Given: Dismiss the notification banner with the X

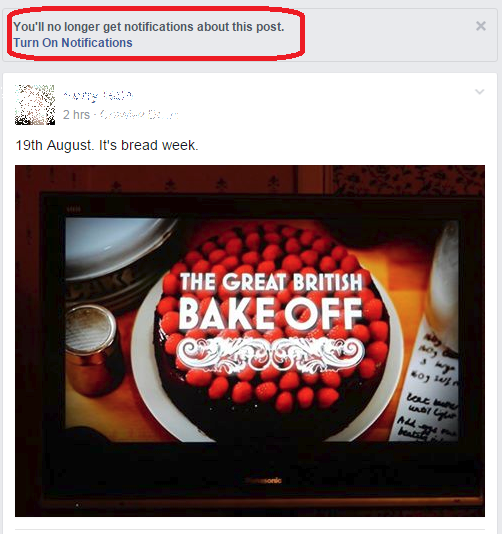Looking at the screenshot, I should tap(481, 26).
